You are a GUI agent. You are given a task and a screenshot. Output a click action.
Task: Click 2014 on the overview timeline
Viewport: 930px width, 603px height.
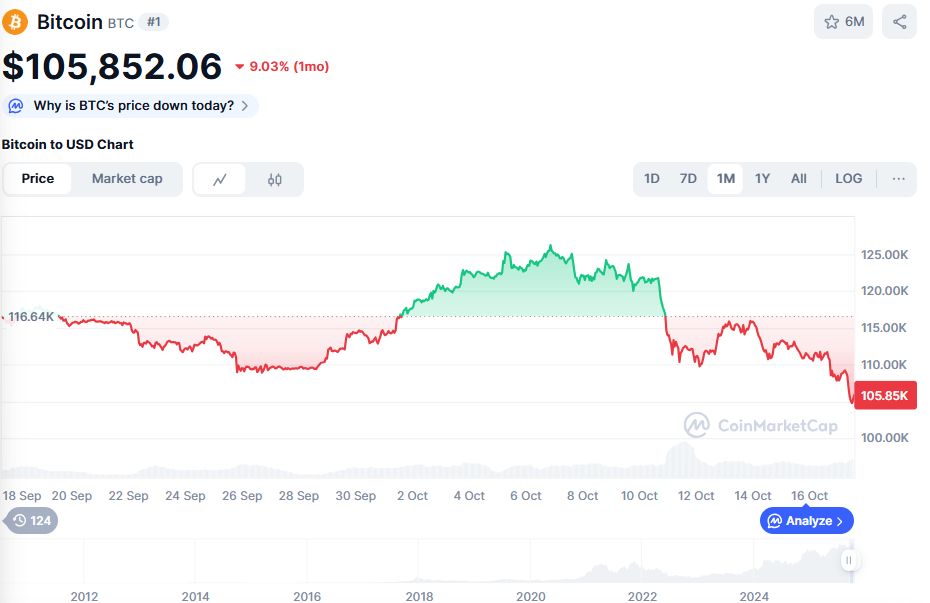click(195, 596)
